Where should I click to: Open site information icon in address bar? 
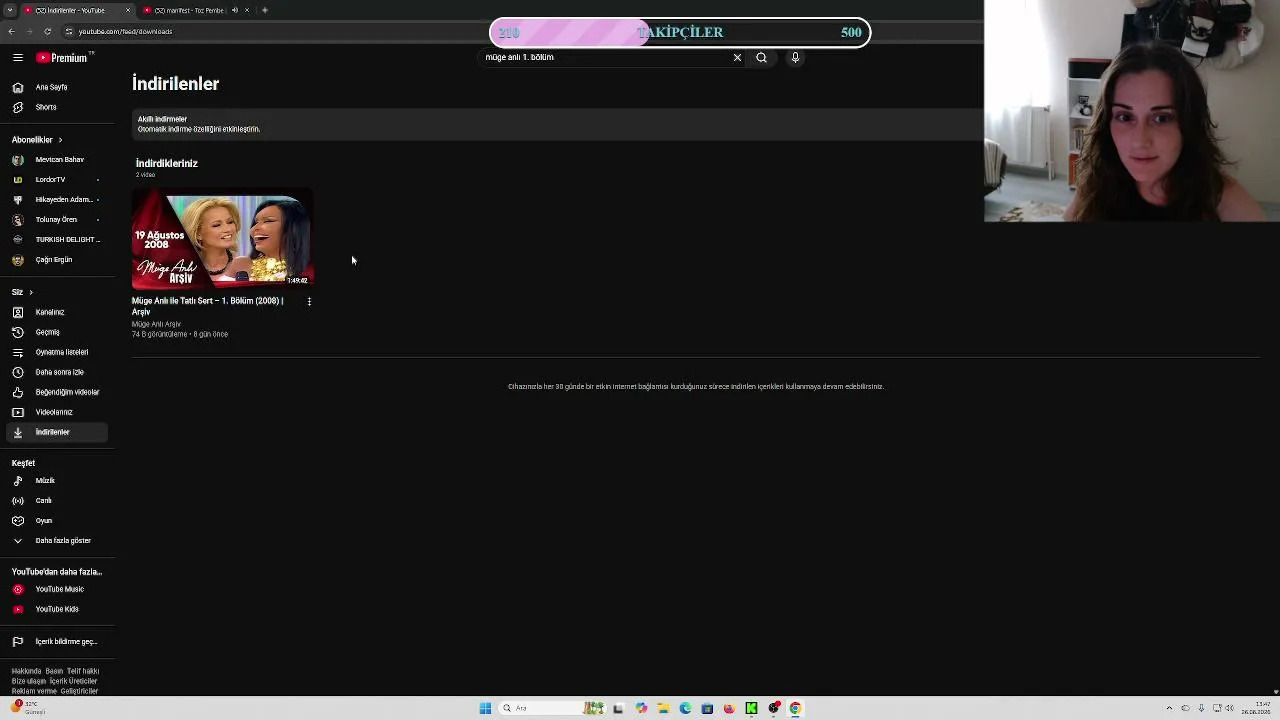69,31
